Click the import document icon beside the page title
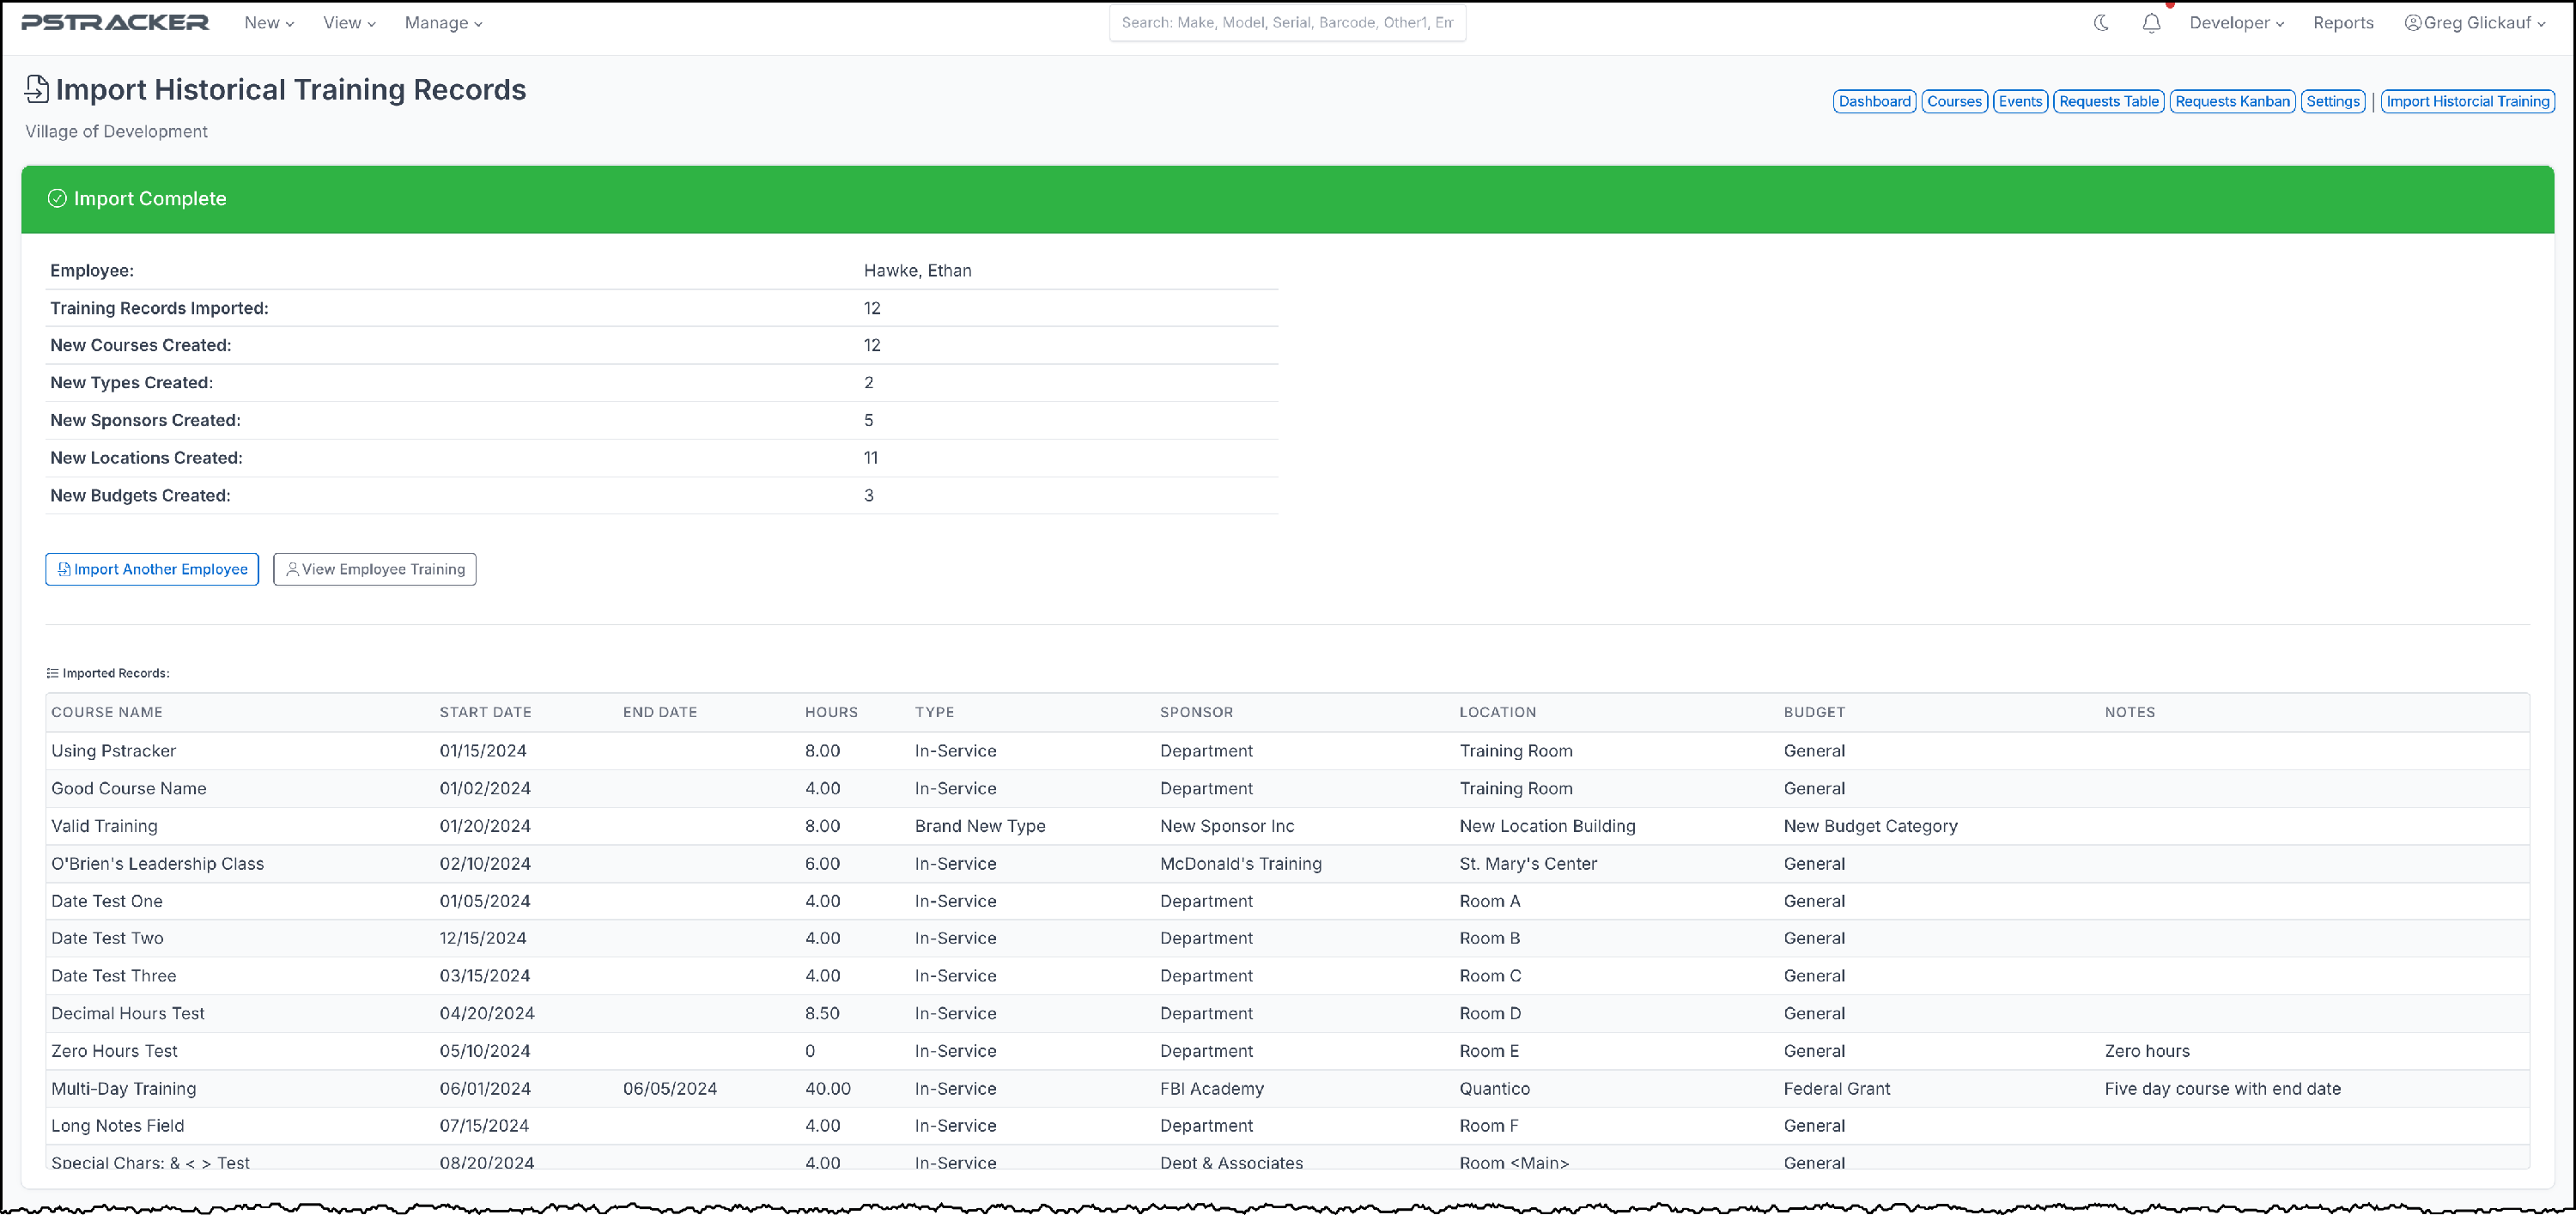 (x=37, y=89)
